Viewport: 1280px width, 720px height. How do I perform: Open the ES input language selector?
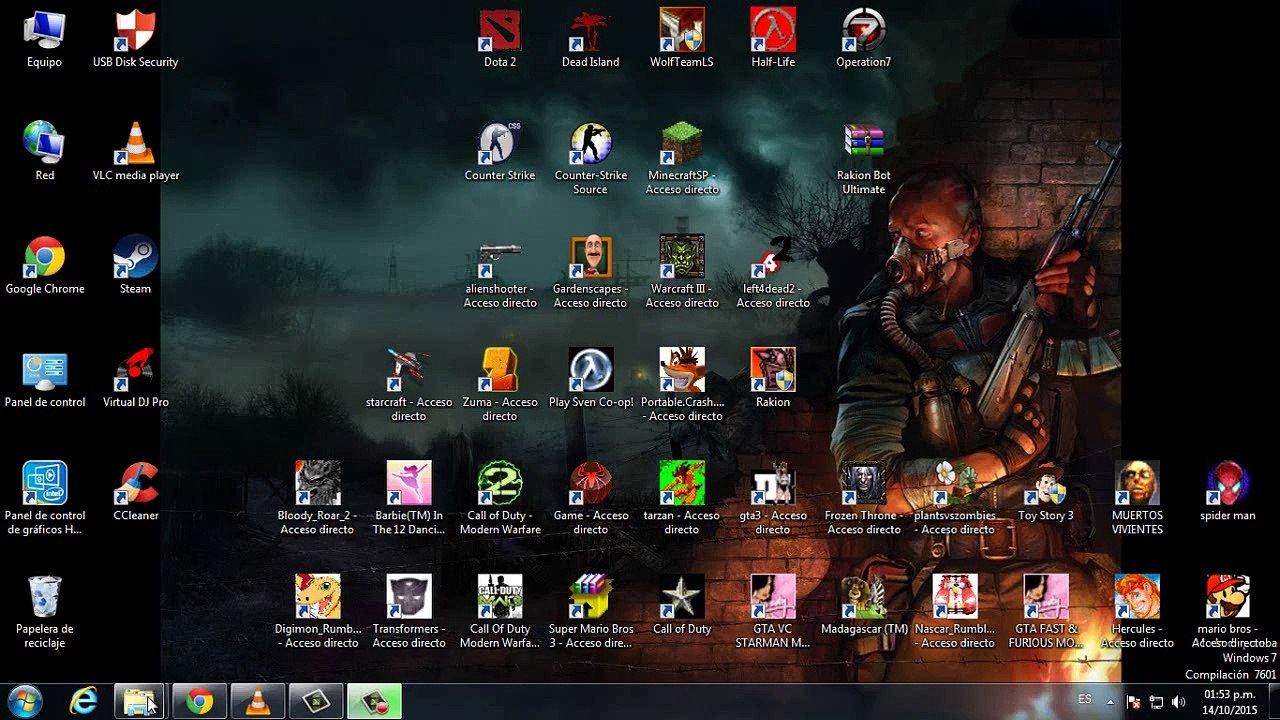(x=1085, y=700)
